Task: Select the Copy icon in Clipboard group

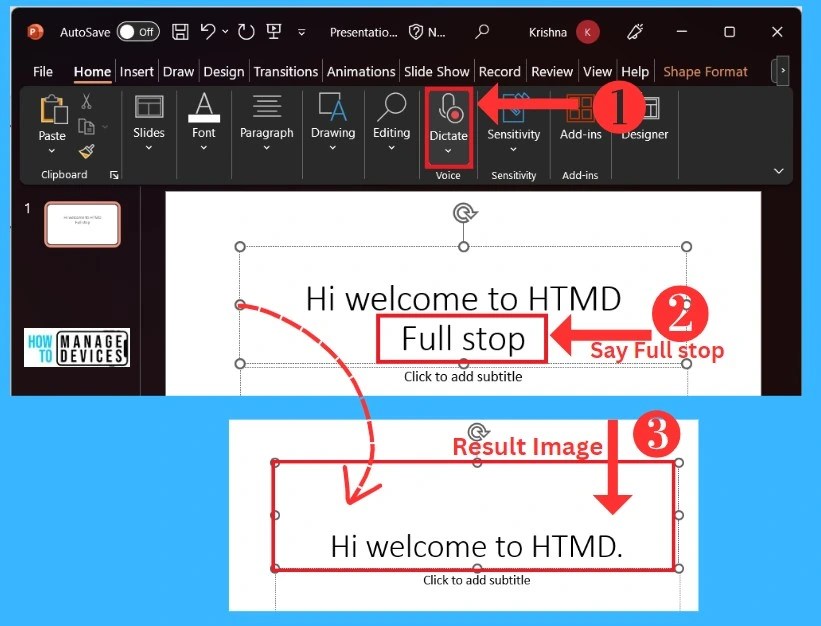Action: pos(85,125)
